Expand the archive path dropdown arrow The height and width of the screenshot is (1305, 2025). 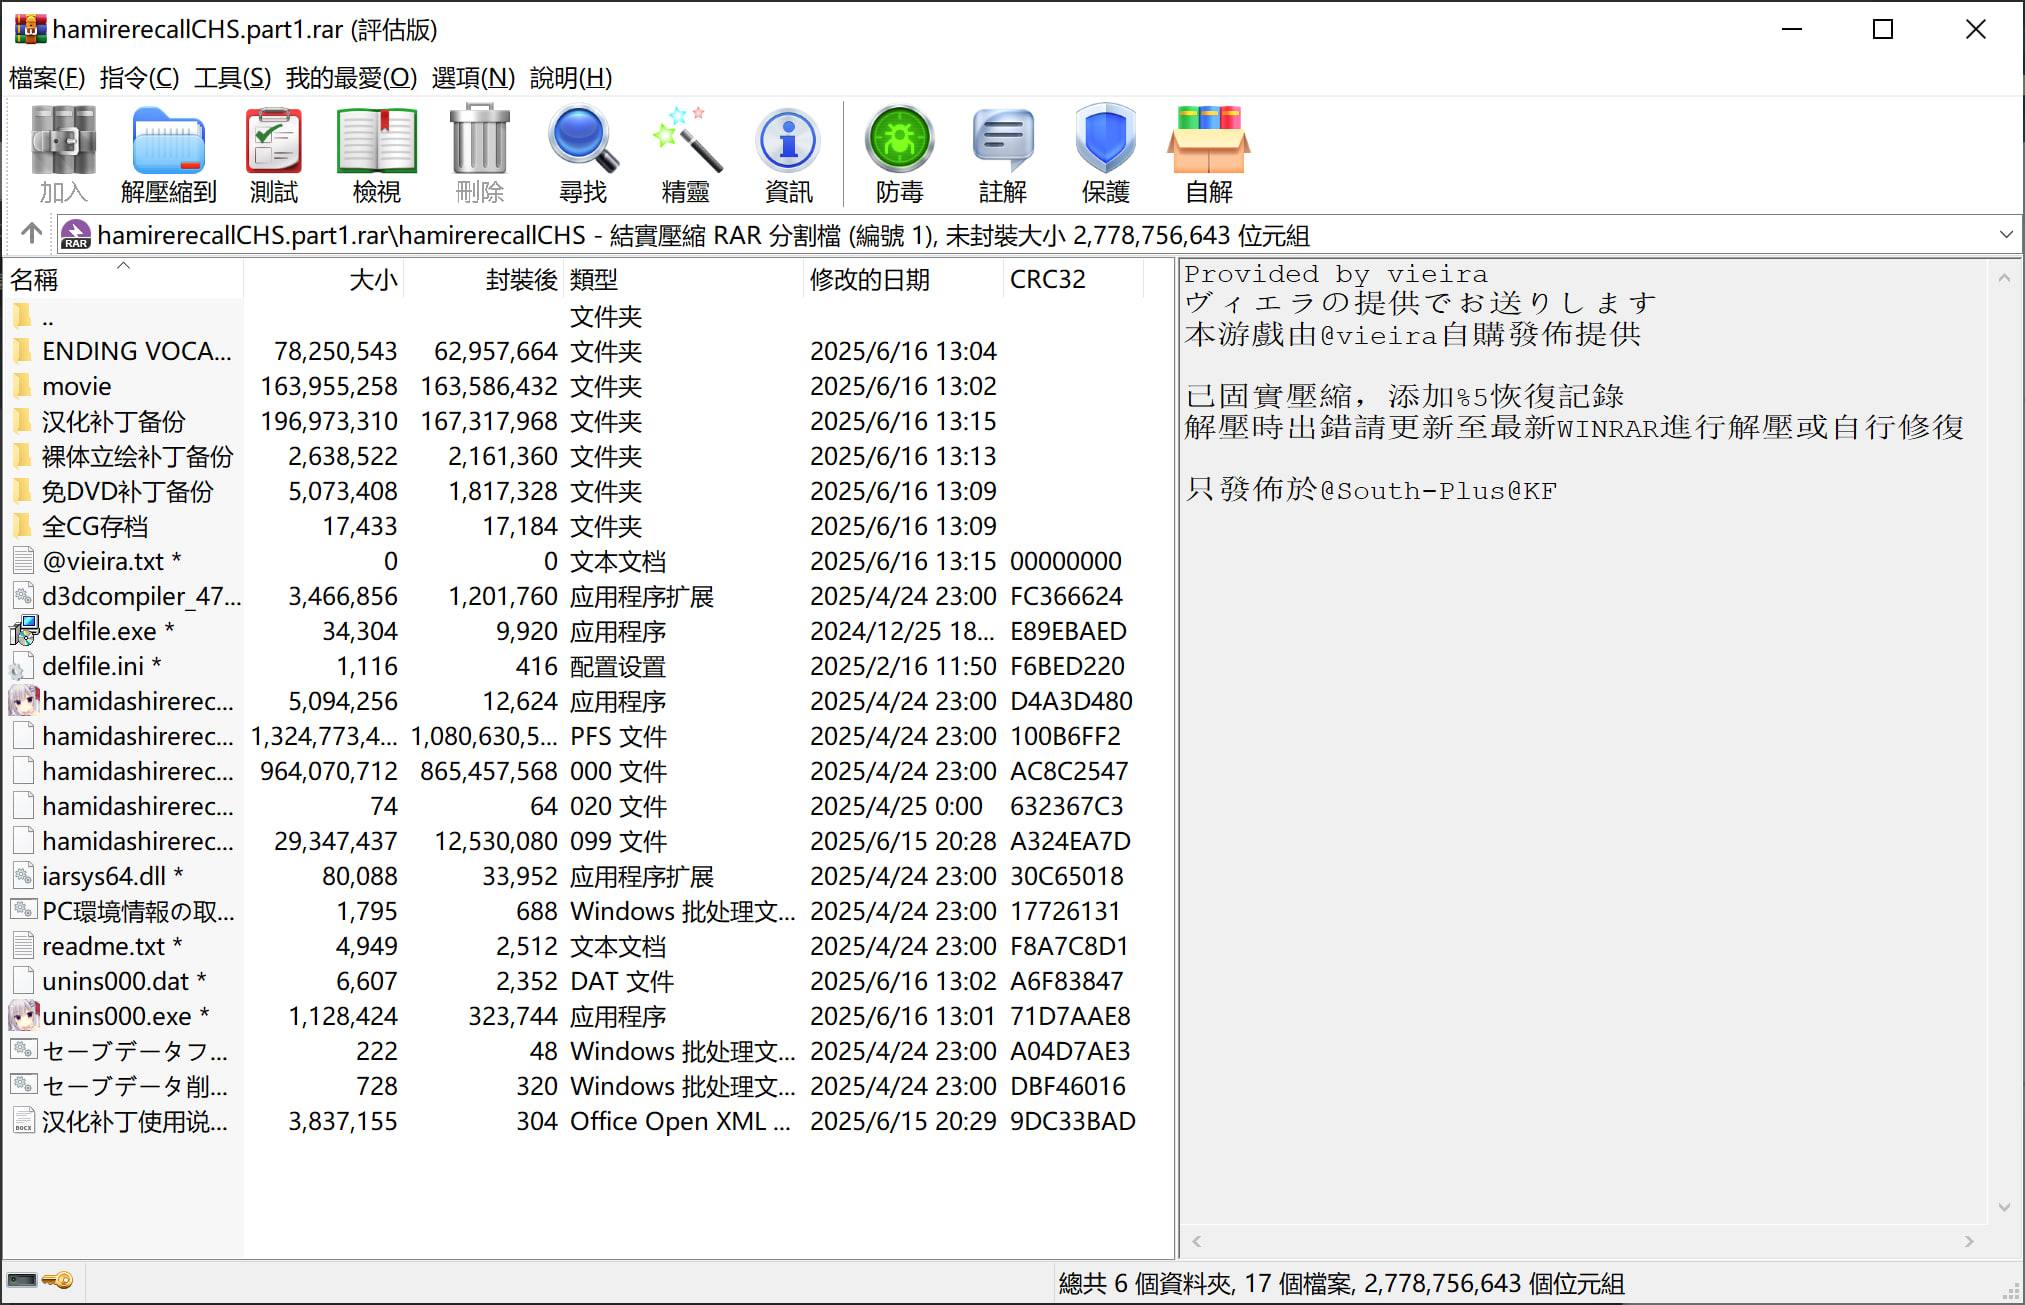point(2005,235)
